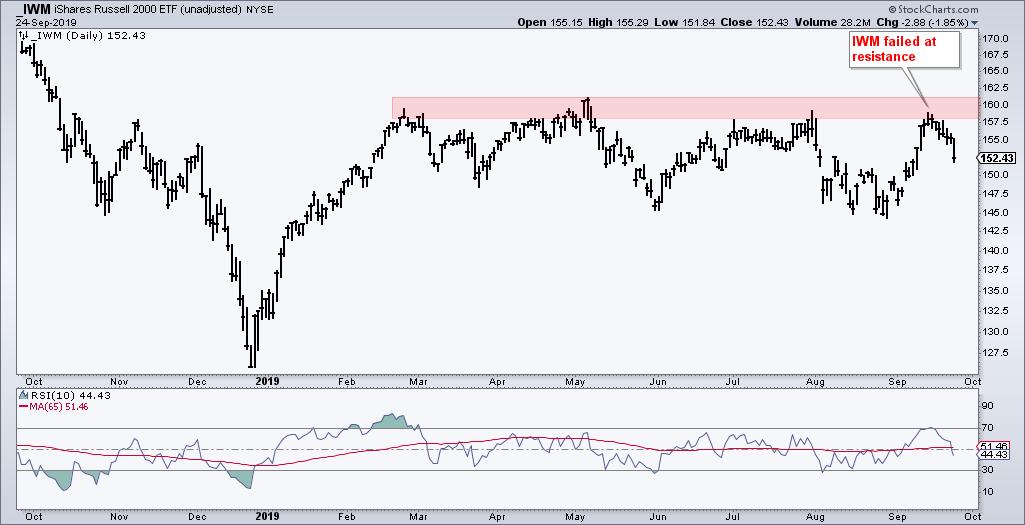
Task: Click the Nov label under the price chart
Action: pos(118,381)
